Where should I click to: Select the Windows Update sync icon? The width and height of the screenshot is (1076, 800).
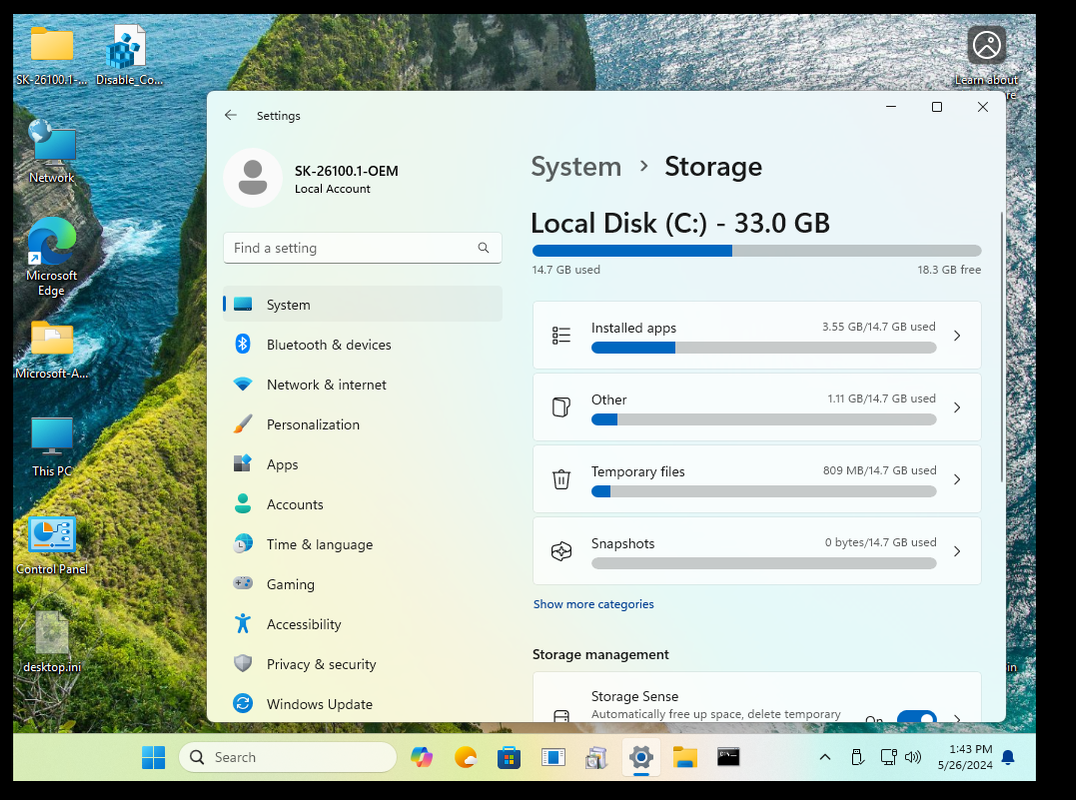click(243, 703)
